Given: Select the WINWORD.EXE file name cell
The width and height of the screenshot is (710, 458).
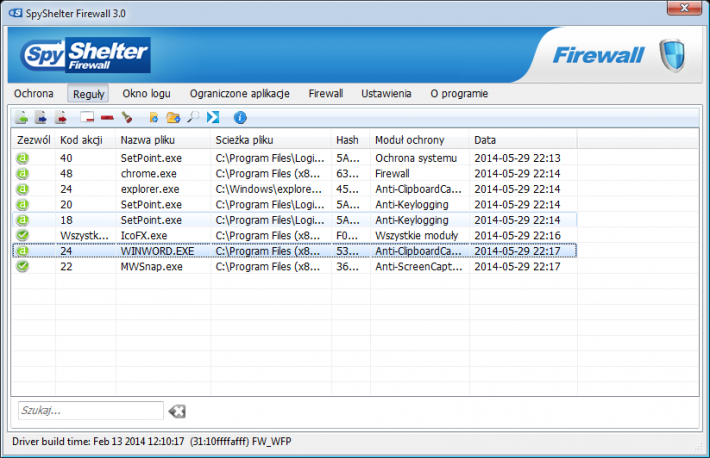Looking at the screenshot, I should (157, 251).
